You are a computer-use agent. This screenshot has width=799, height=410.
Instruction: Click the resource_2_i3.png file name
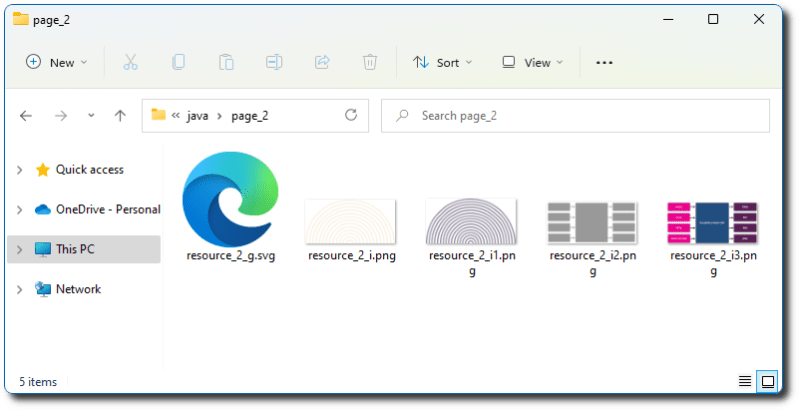coord(713,263)
